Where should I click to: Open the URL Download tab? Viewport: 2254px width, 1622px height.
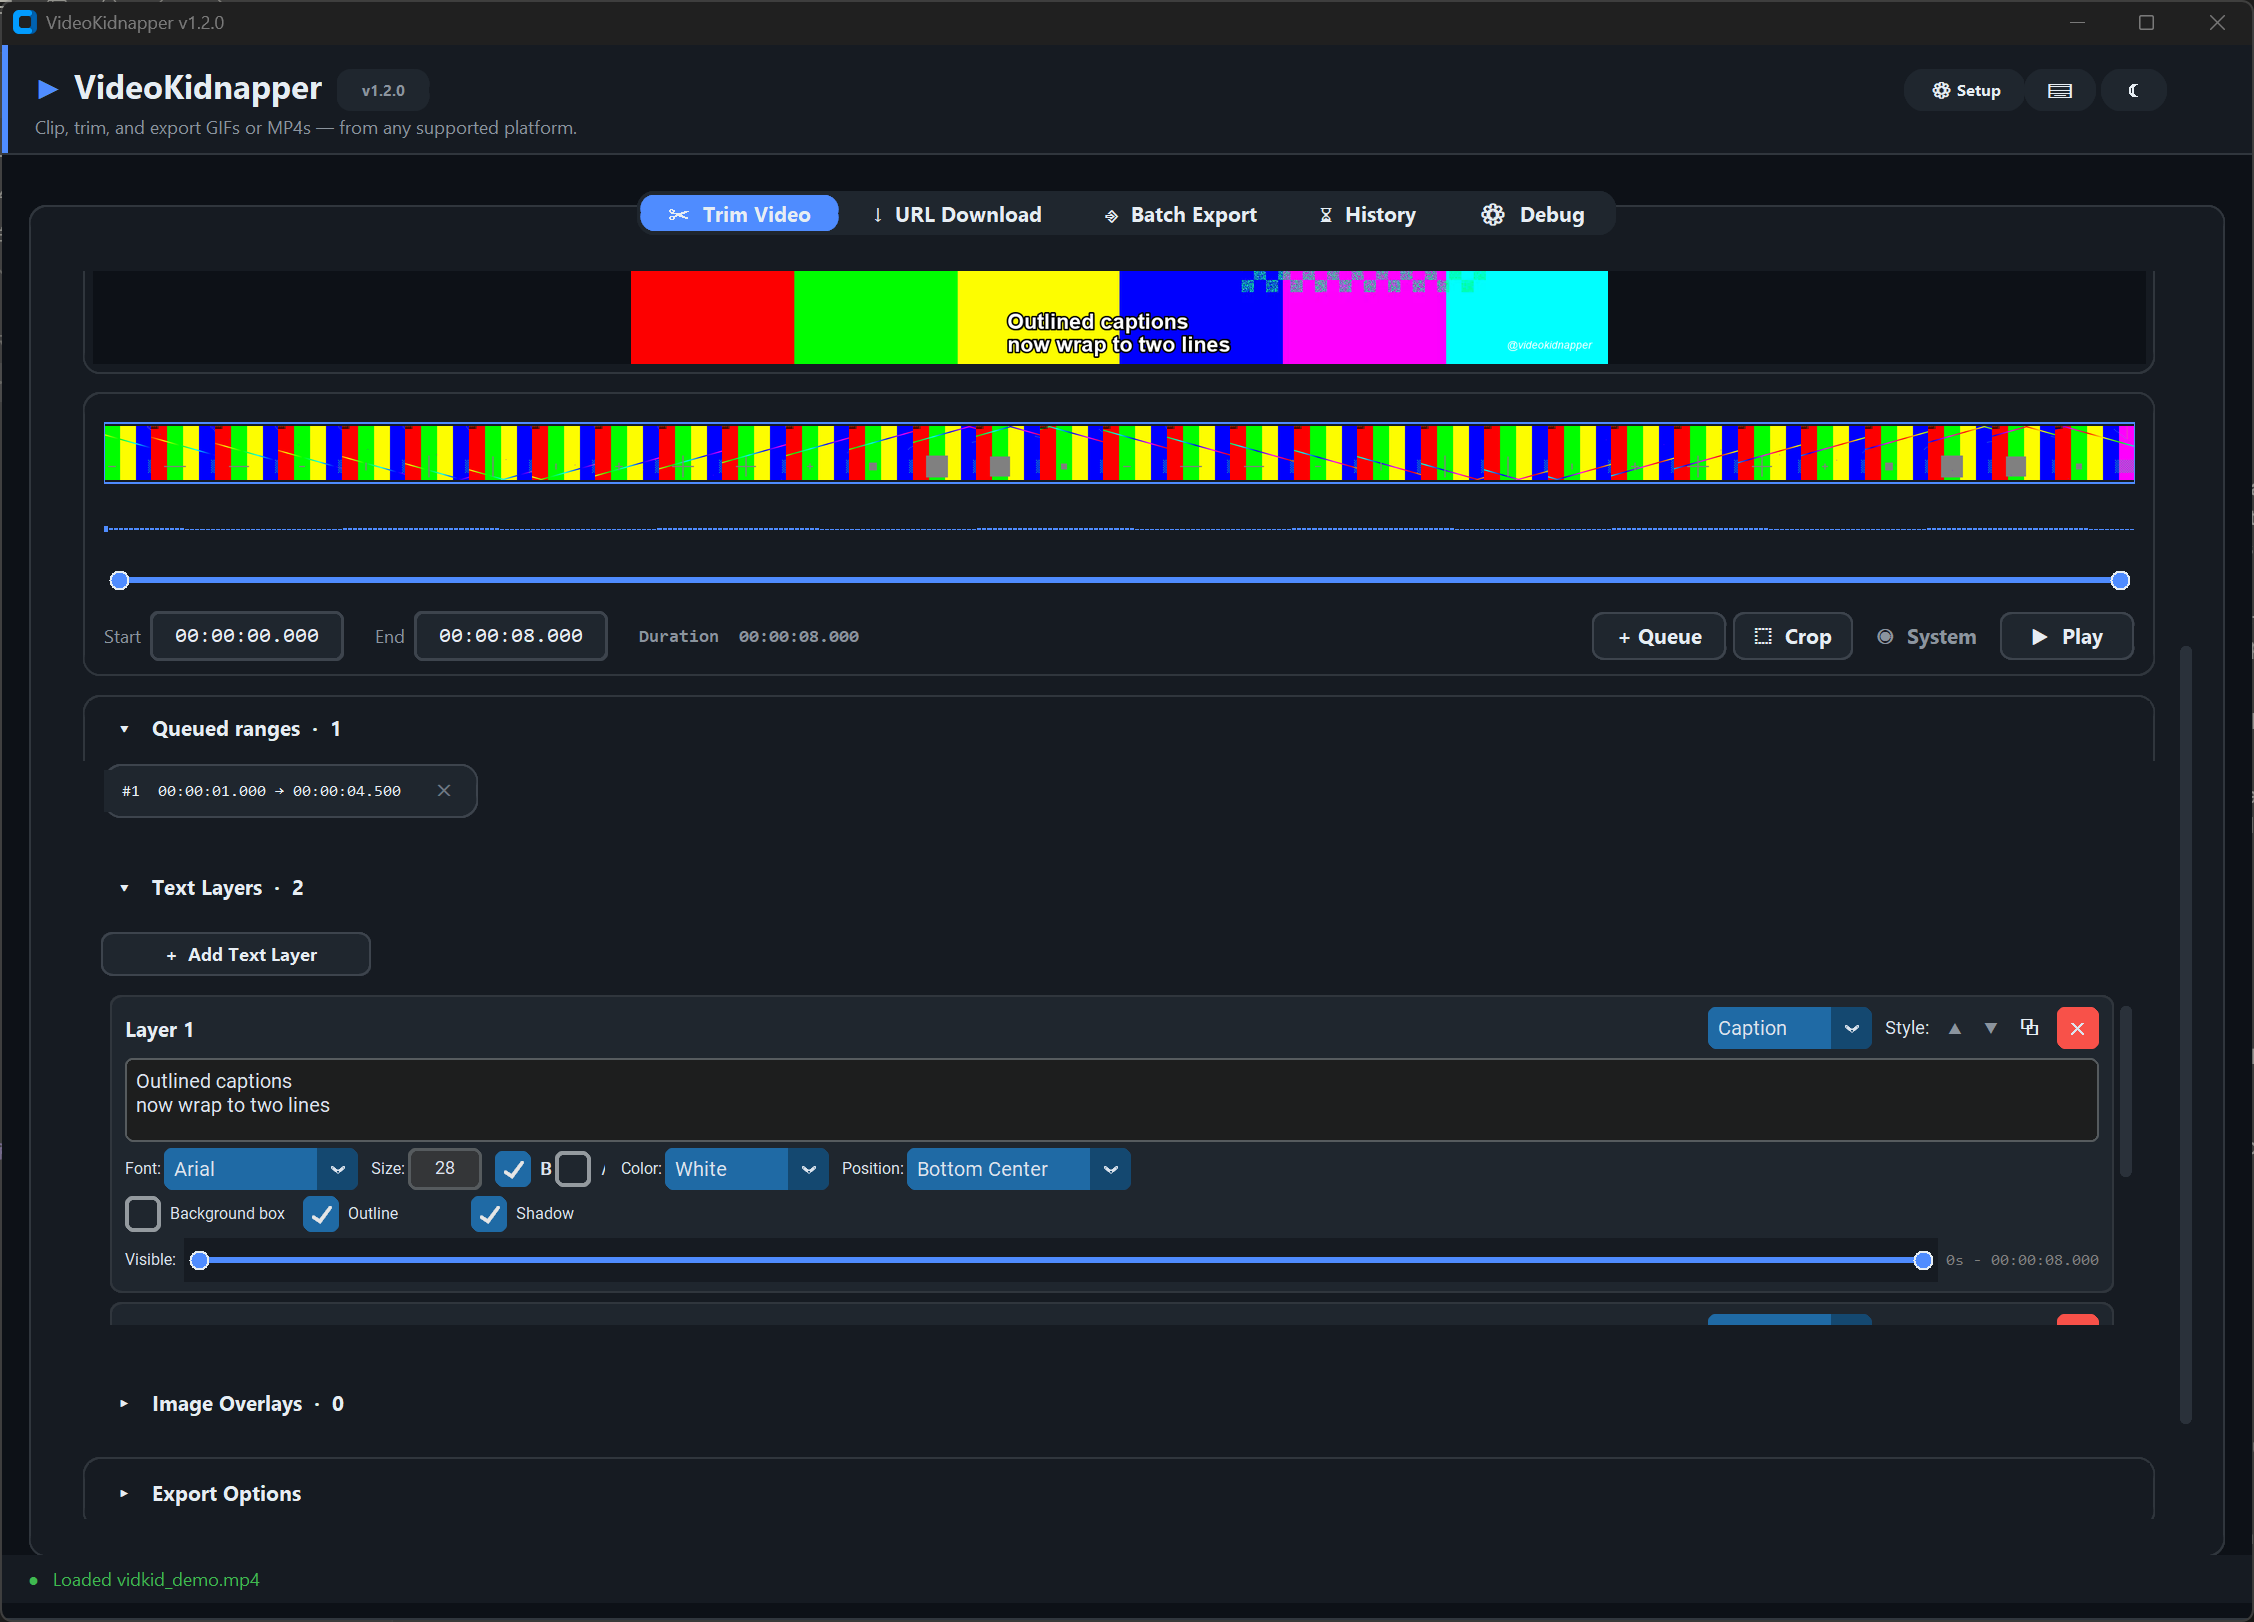pyautogui.click(x=956, y=214)
